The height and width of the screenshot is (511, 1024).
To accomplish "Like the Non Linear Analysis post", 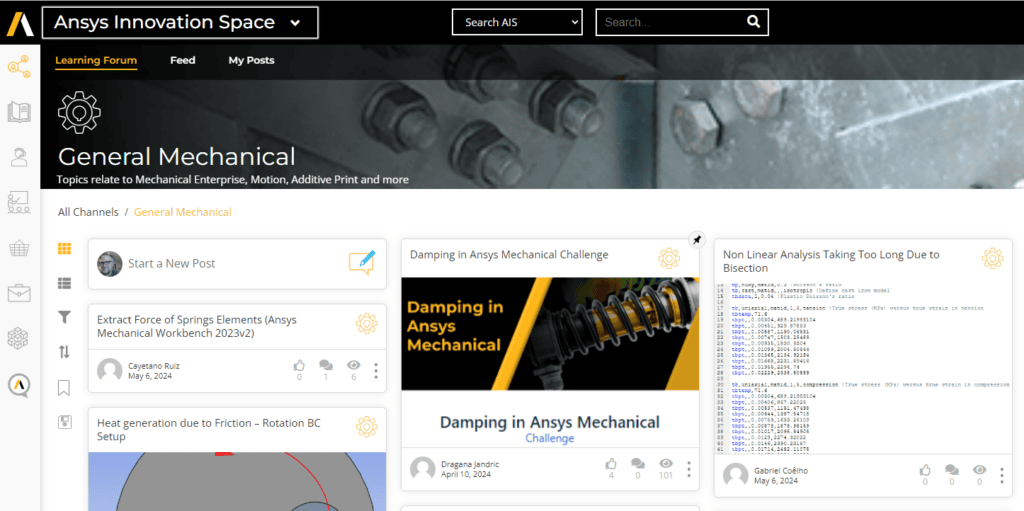I will [x=925, y=470].
